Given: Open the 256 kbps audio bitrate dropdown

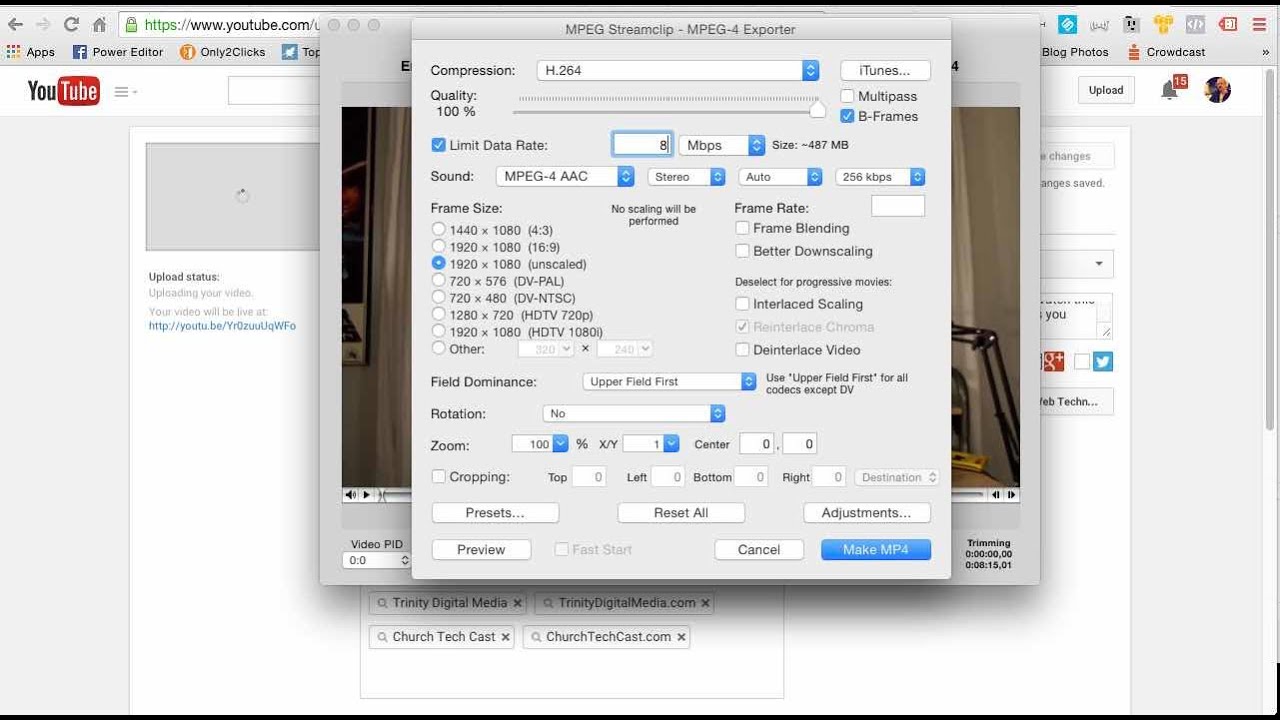Looking at the screenshot, I should pos(880,176).
